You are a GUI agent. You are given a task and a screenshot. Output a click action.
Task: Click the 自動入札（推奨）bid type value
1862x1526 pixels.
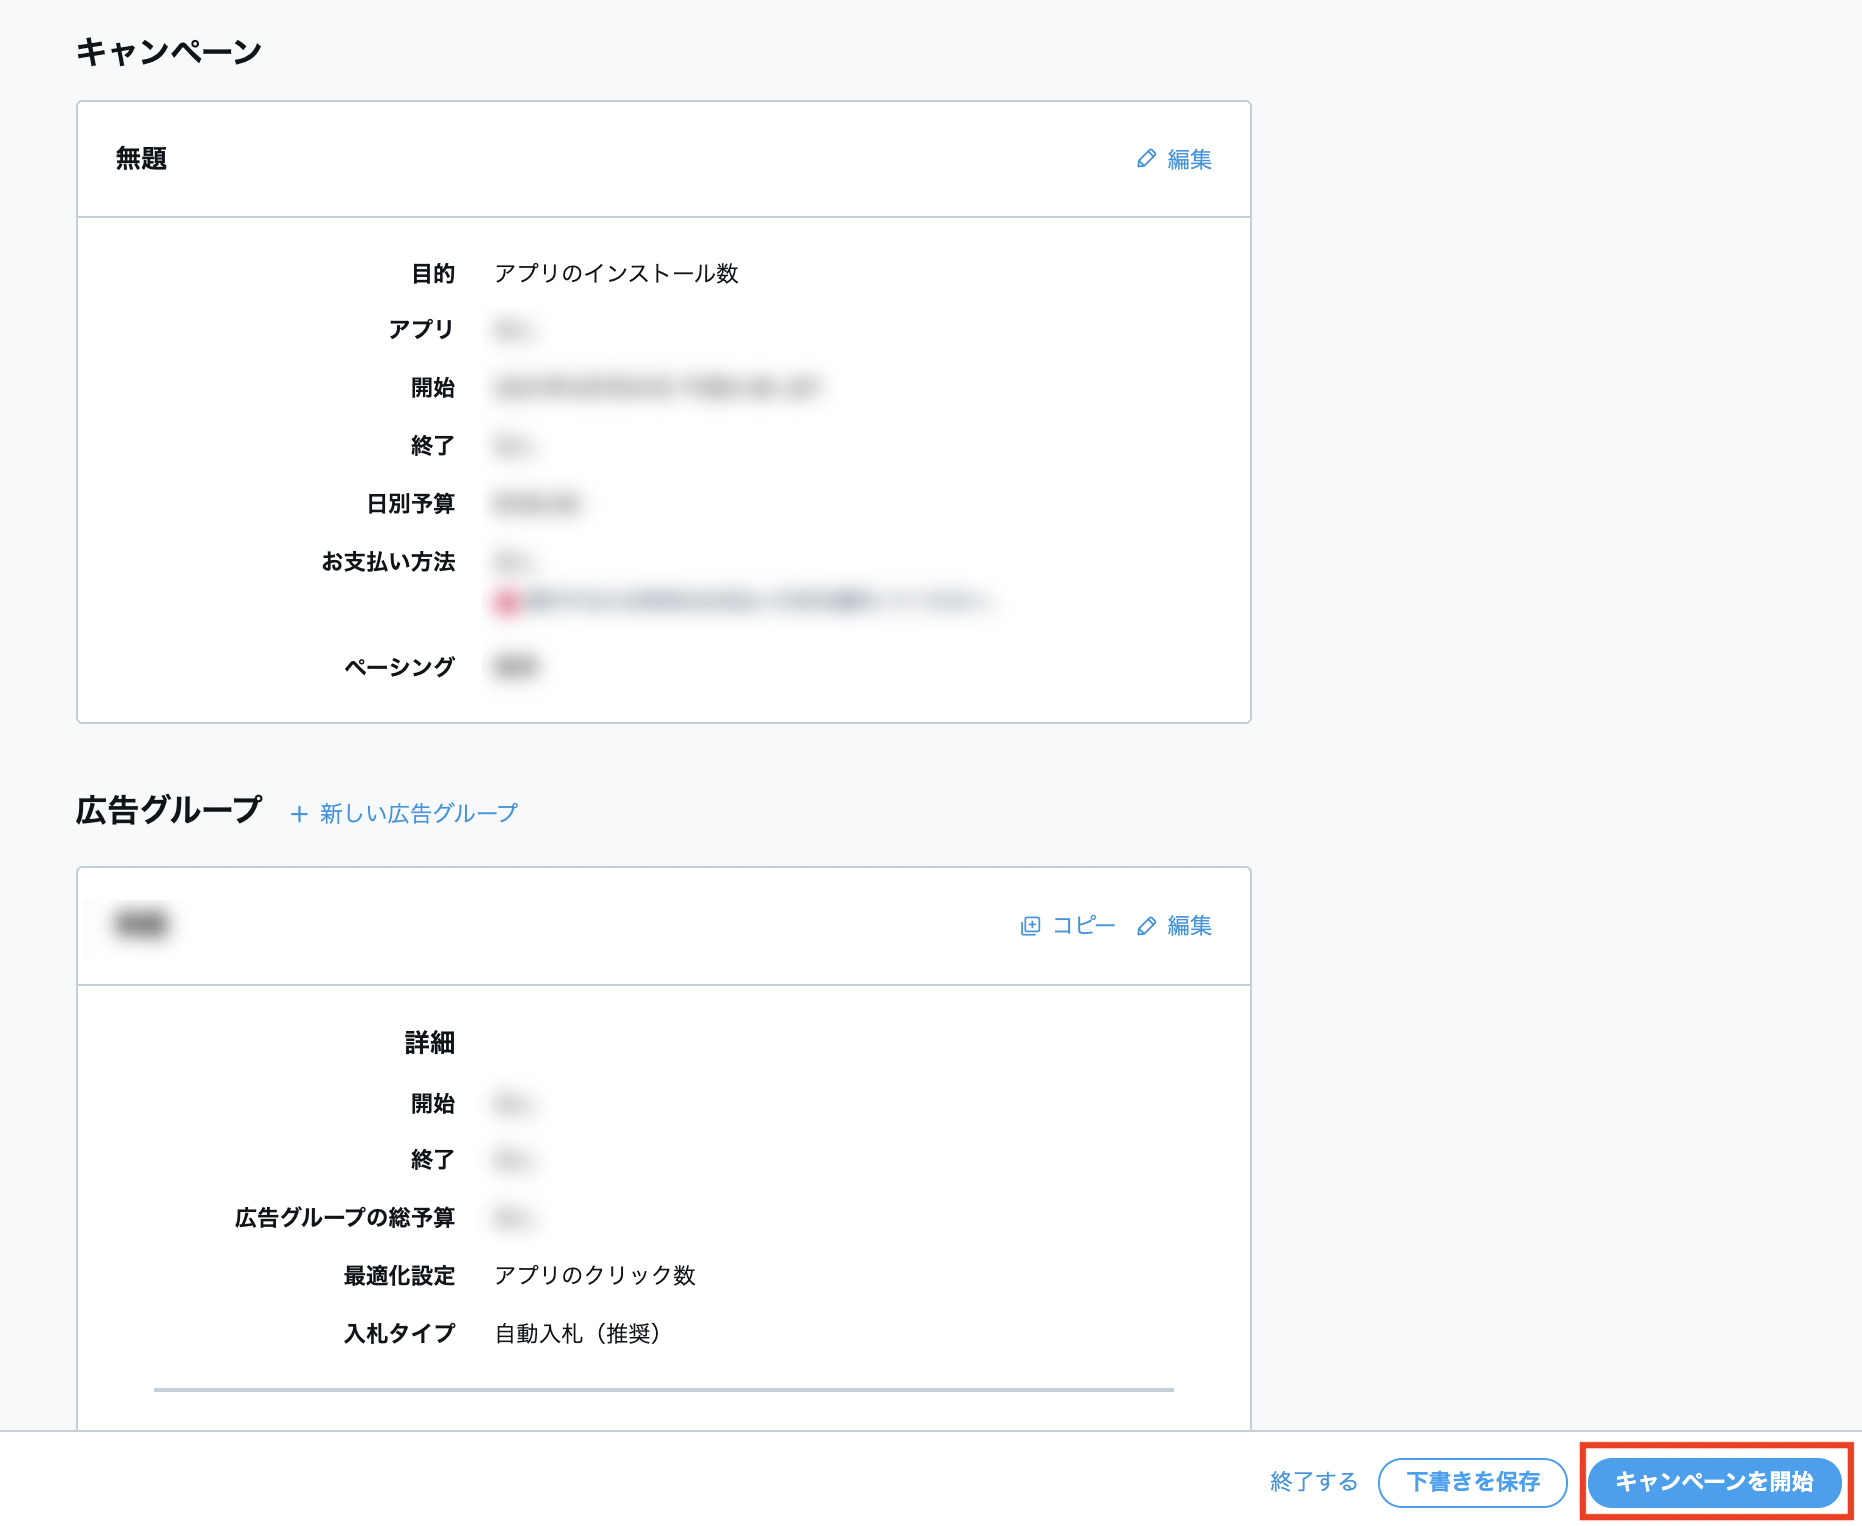pyautogui.click(x=578, y=1333)
